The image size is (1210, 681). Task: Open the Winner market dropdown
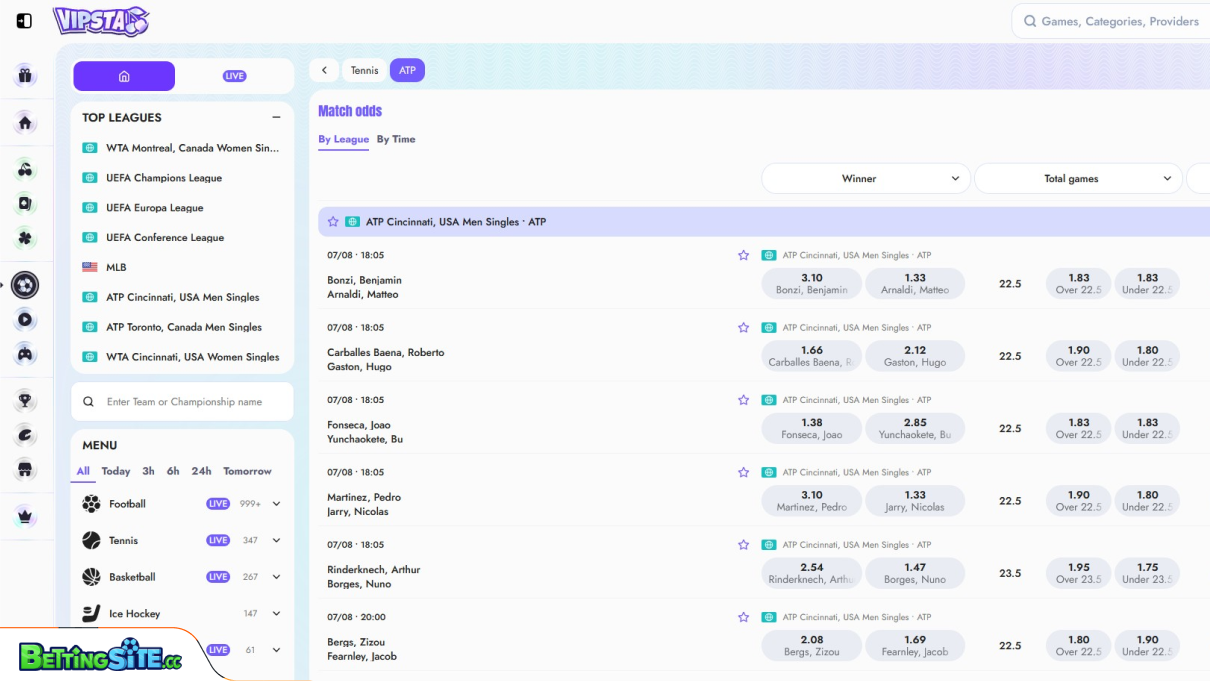[865, 179]
